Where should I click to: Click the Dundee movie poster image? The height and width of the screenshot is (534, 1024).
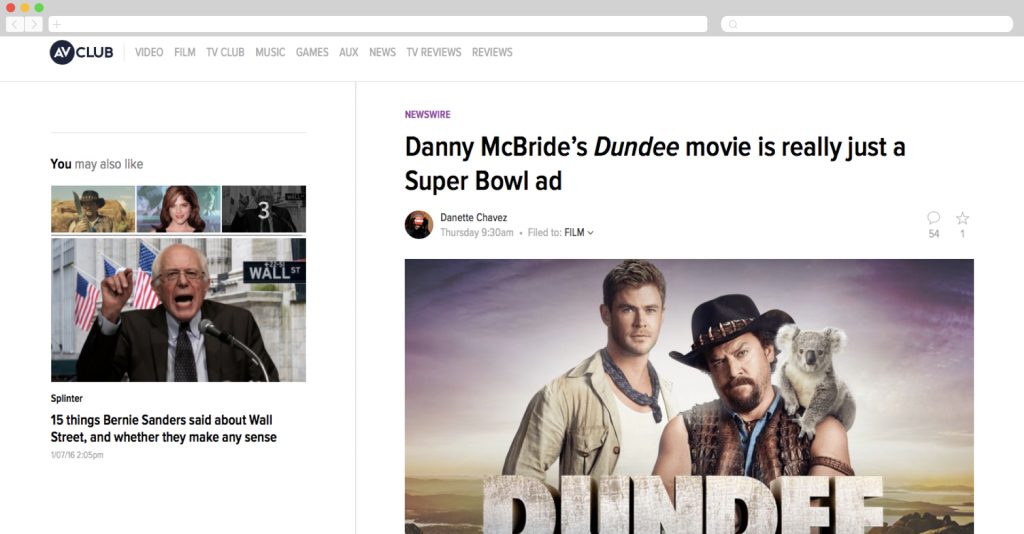[688, 396]
